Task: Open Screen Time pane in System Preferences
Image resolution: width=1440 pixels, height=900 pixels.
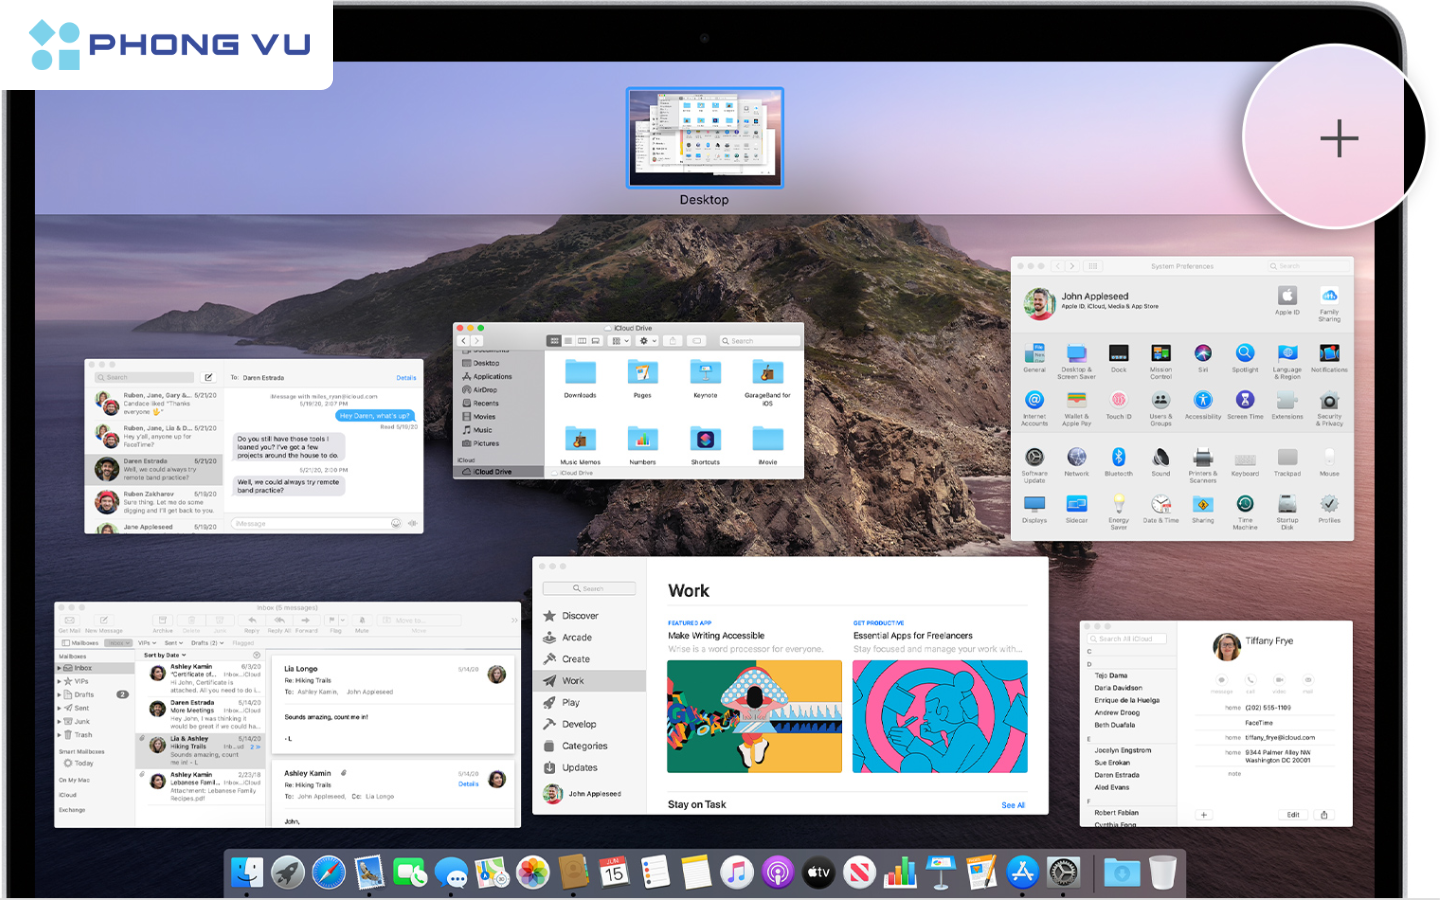Action: point(1245,404)
